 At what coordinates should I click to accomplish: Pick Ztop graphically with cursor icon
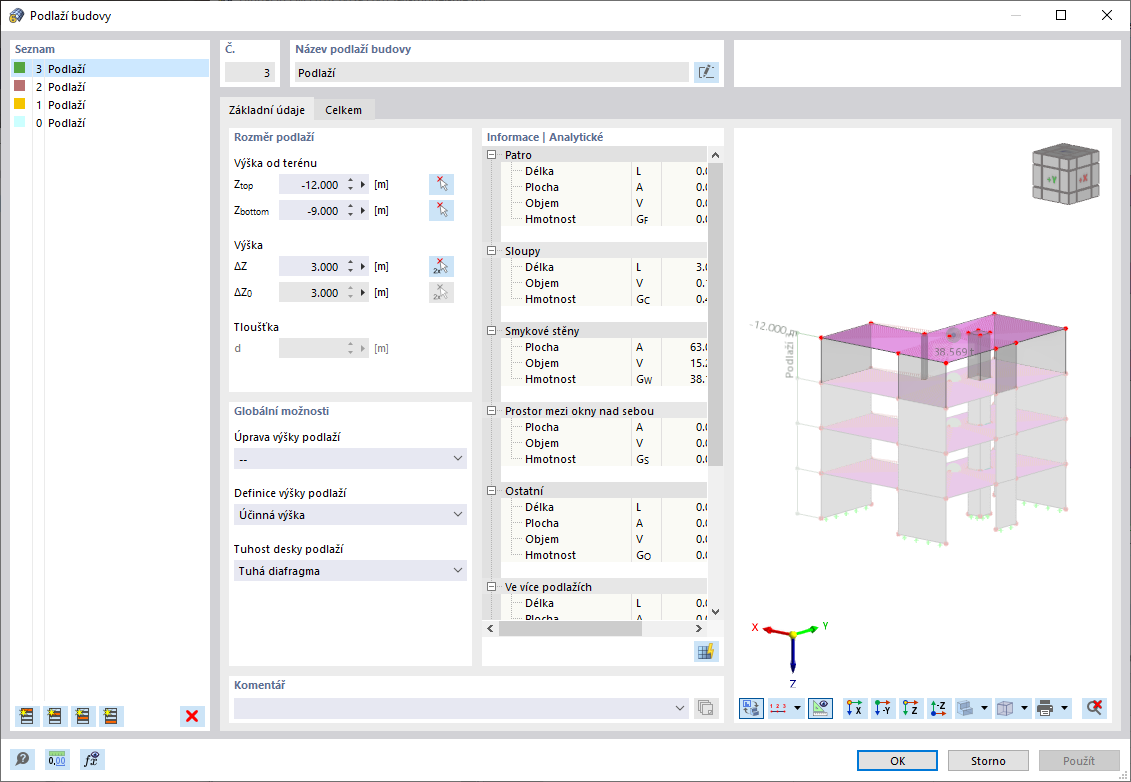[441, 184]
